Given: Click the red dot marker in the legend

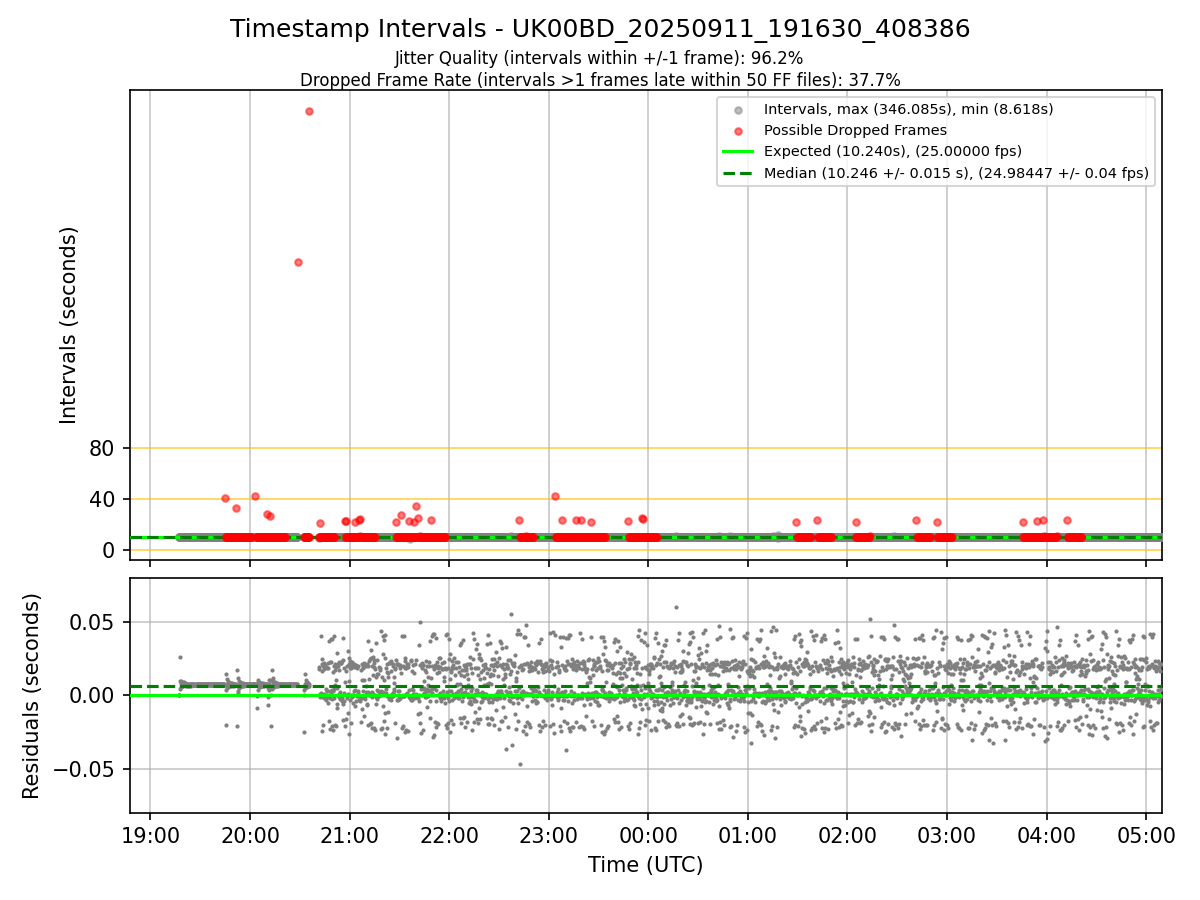Looking at the screenshot, I should pos(738,131).
